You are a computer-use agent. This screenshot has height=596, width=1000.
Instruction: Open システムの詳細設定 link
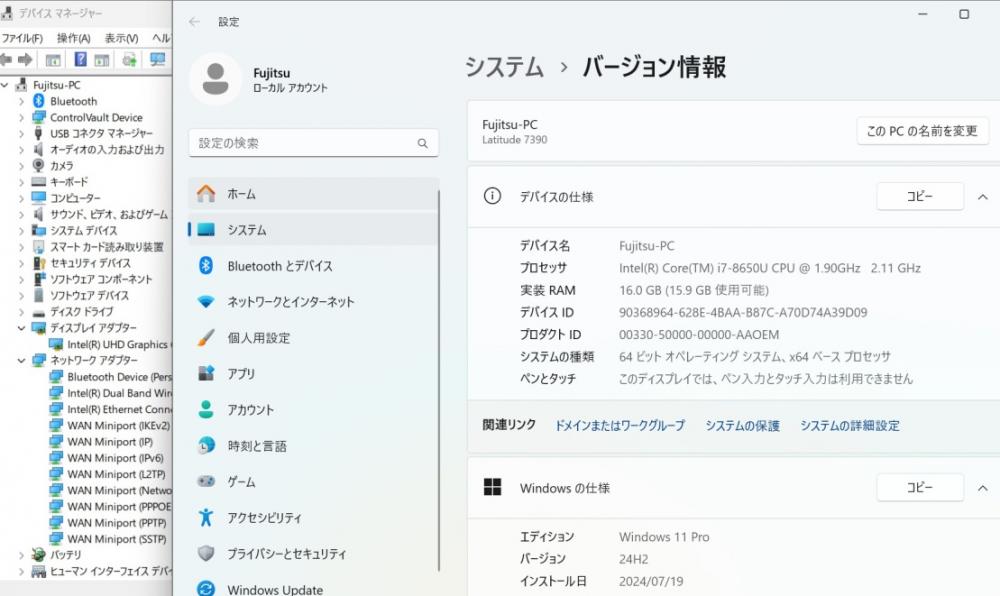850,425
